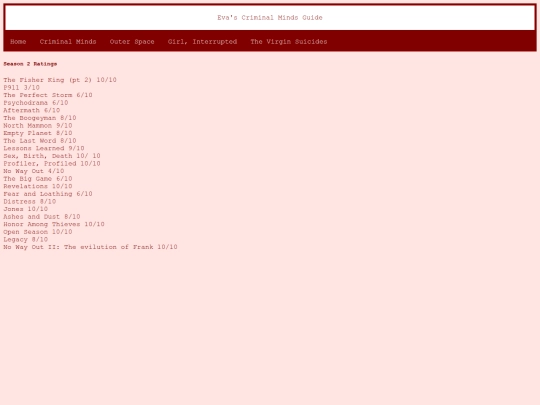Go to the Criminal Minds section
Image resolution: width=540 pixels, height=405 pixels.
click(68, 42)
